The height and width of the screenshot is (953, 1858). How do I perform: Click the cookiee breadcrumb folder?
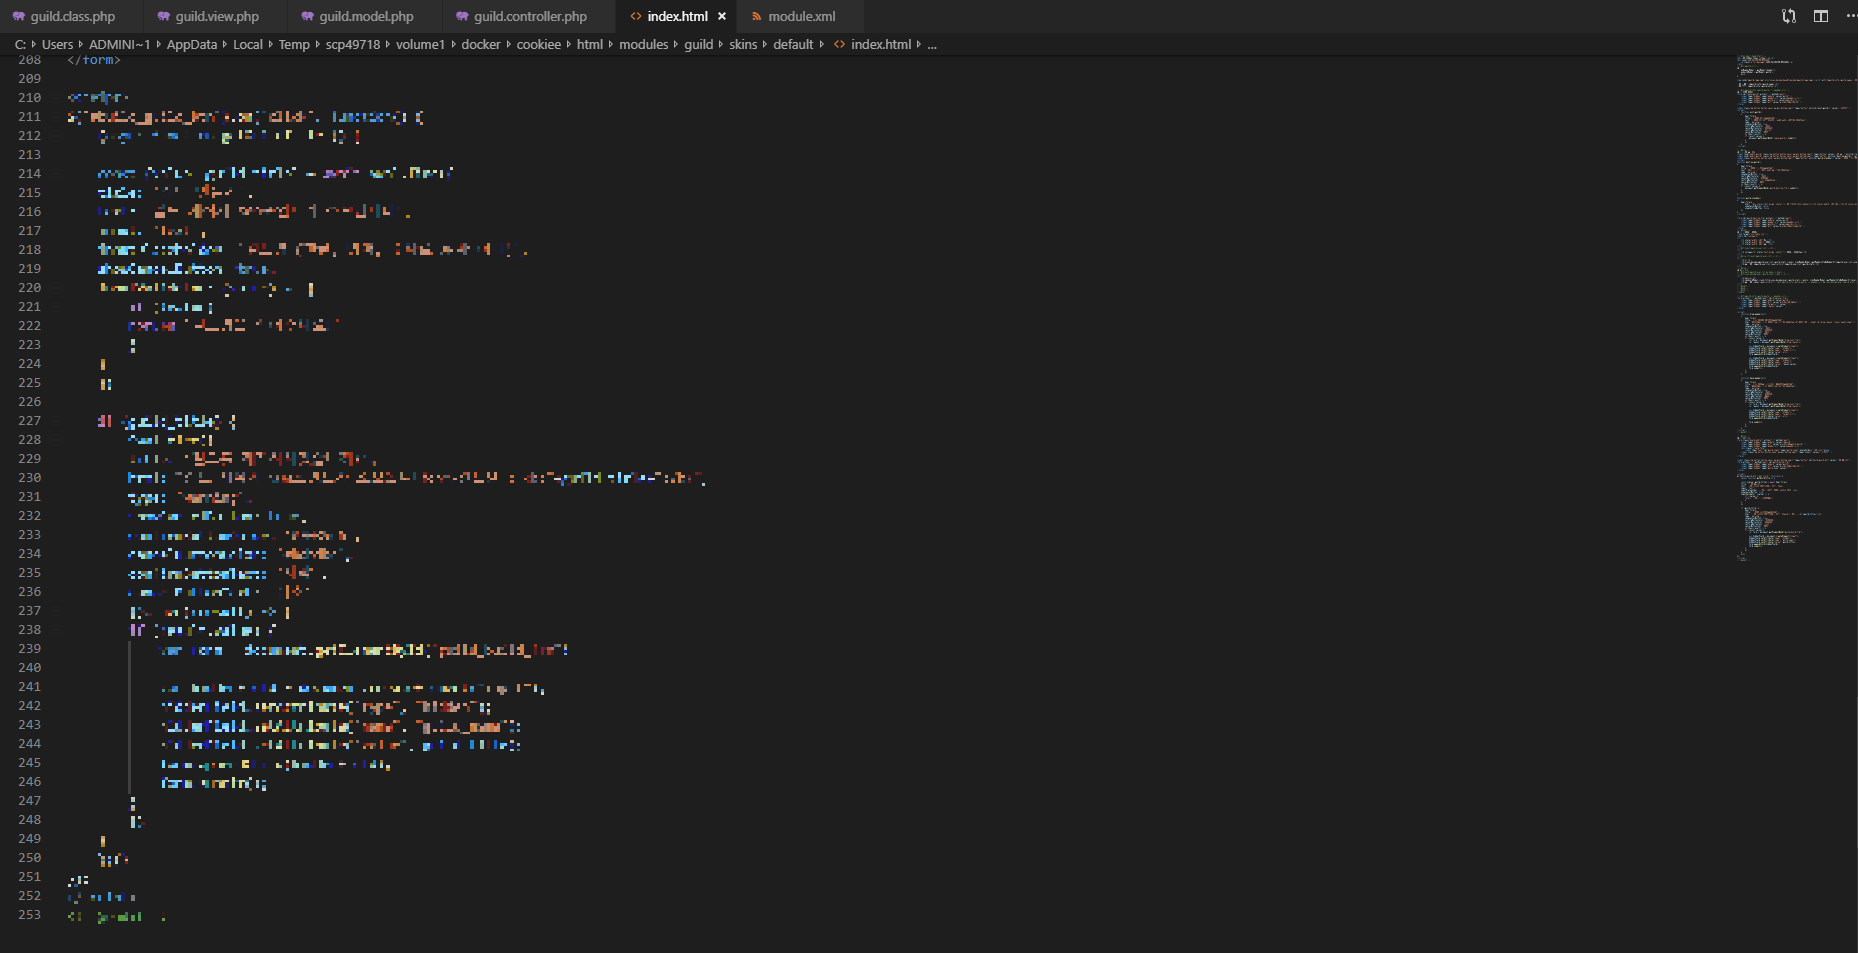[x=539, y=44]
